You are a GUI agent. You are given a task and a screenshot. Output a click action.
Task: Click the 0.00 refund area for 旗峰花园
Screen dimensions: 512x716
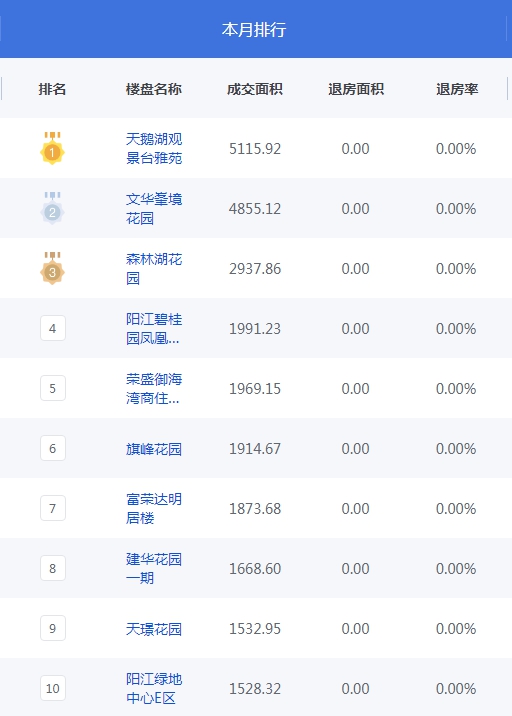(355, 449)
